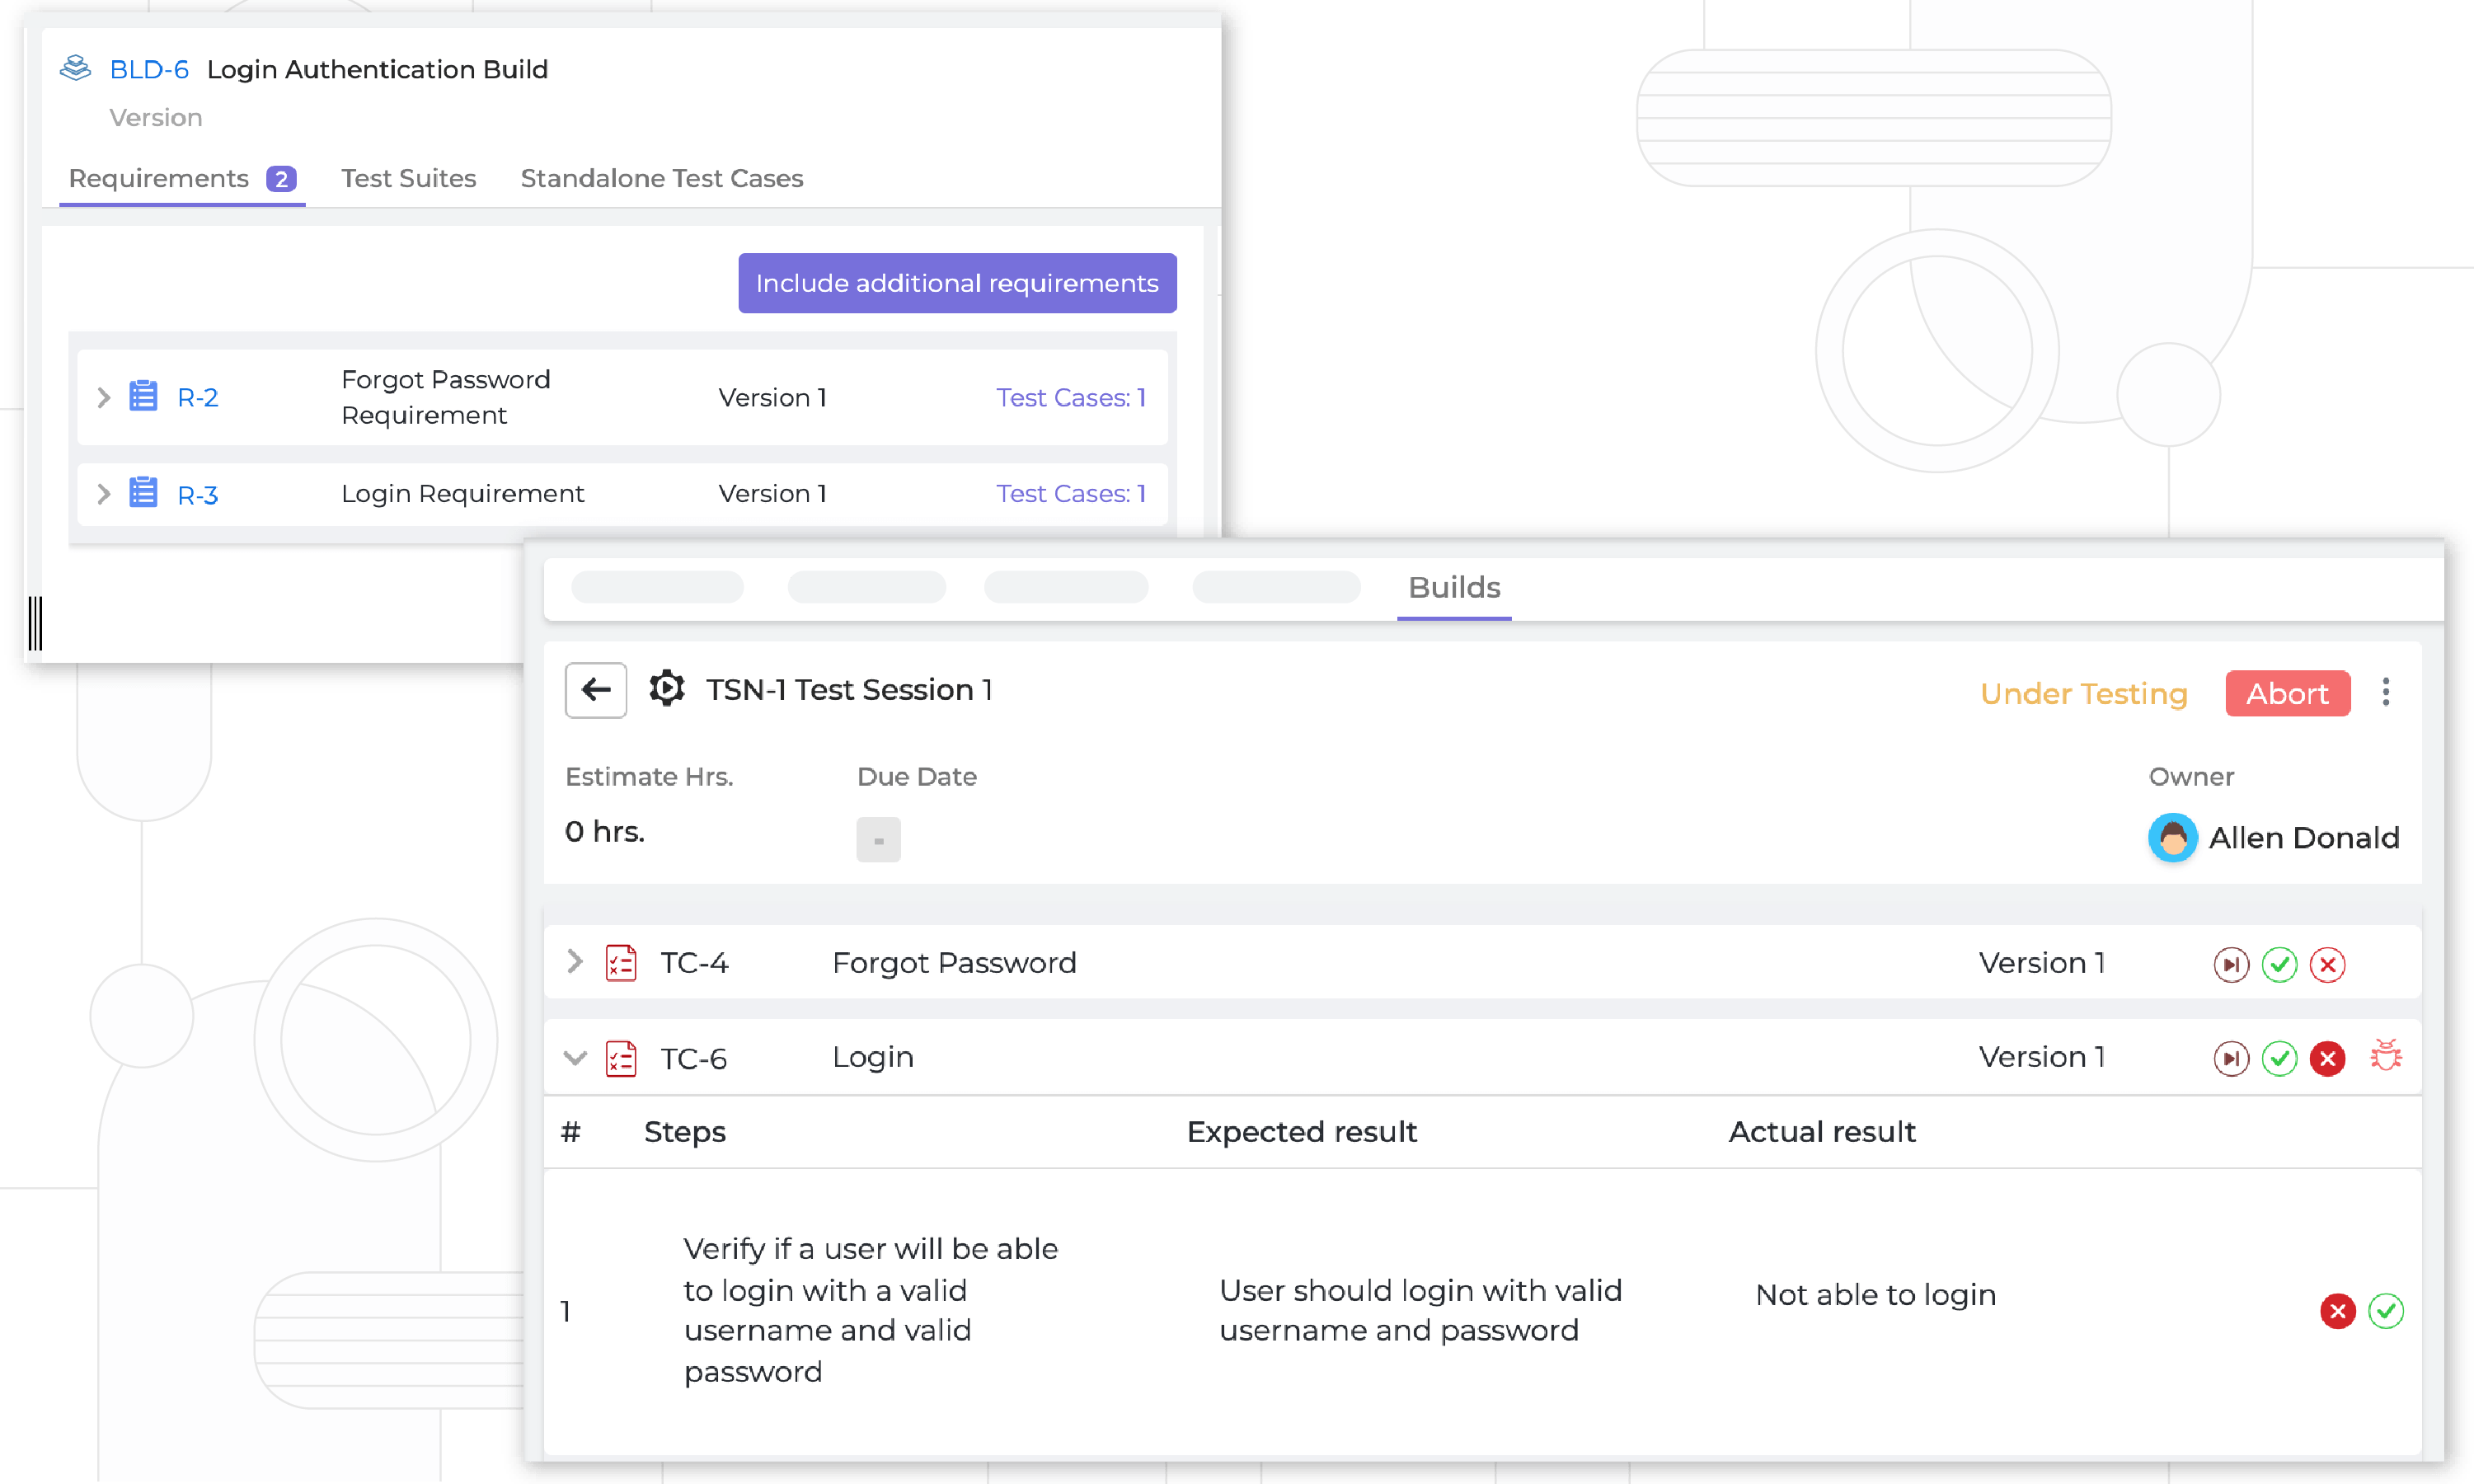The image size is (2474, 1484).
Task: Click the Test Cases: 1 link for R-3
Action: pyautogui.click(x=1072, y=493)
